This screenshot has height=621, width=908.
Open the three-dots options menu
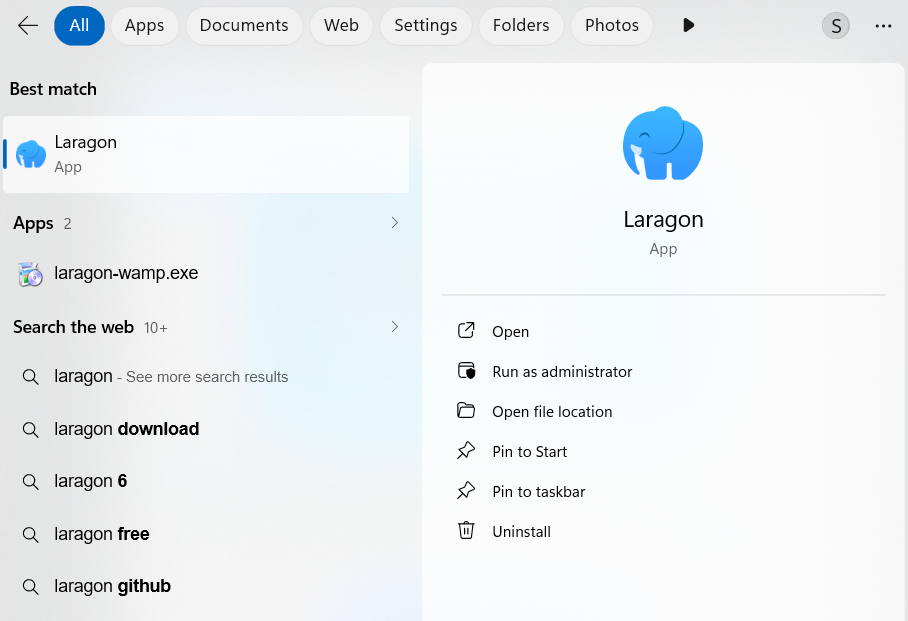pos(883,26)
